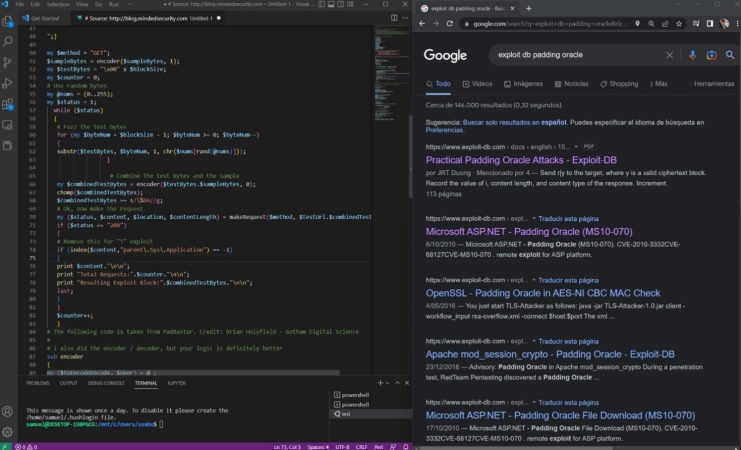The height and width of the screenshot is (450, 741).
Task: Click the share icon in Chrome address bar
Action: 665,24
